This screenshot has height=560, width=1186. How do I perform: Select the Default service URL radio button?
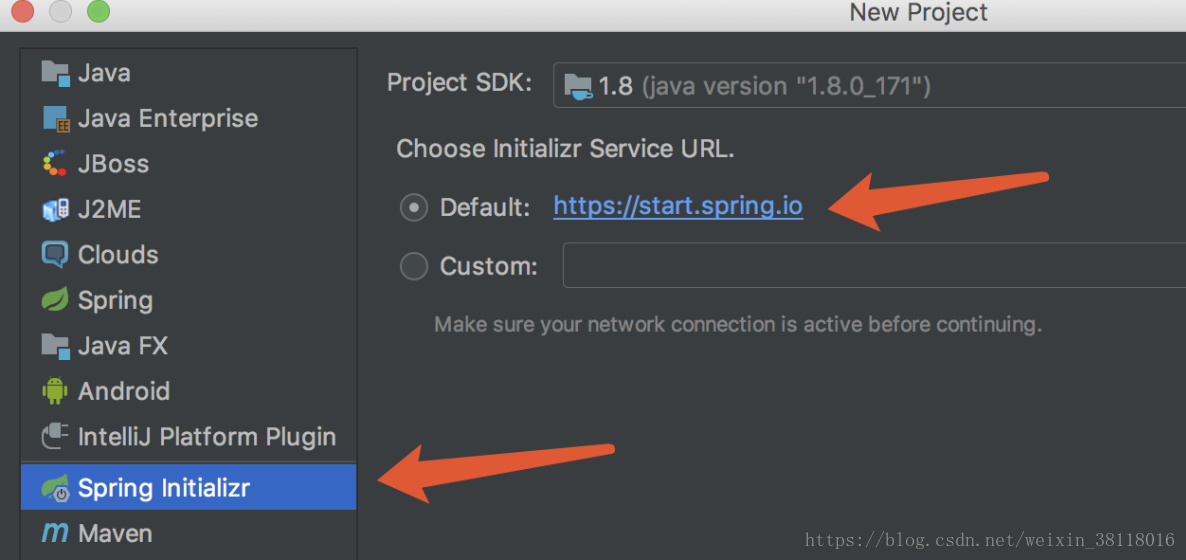[414, 207]
